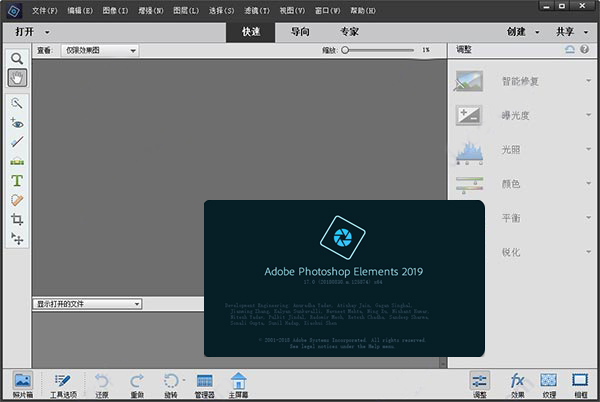Image resolution: width=600 pixels, height=402 pixels.
Task: Click the 缩放 zoom slider
Action: pyautogui.click(x=380, y=50)
